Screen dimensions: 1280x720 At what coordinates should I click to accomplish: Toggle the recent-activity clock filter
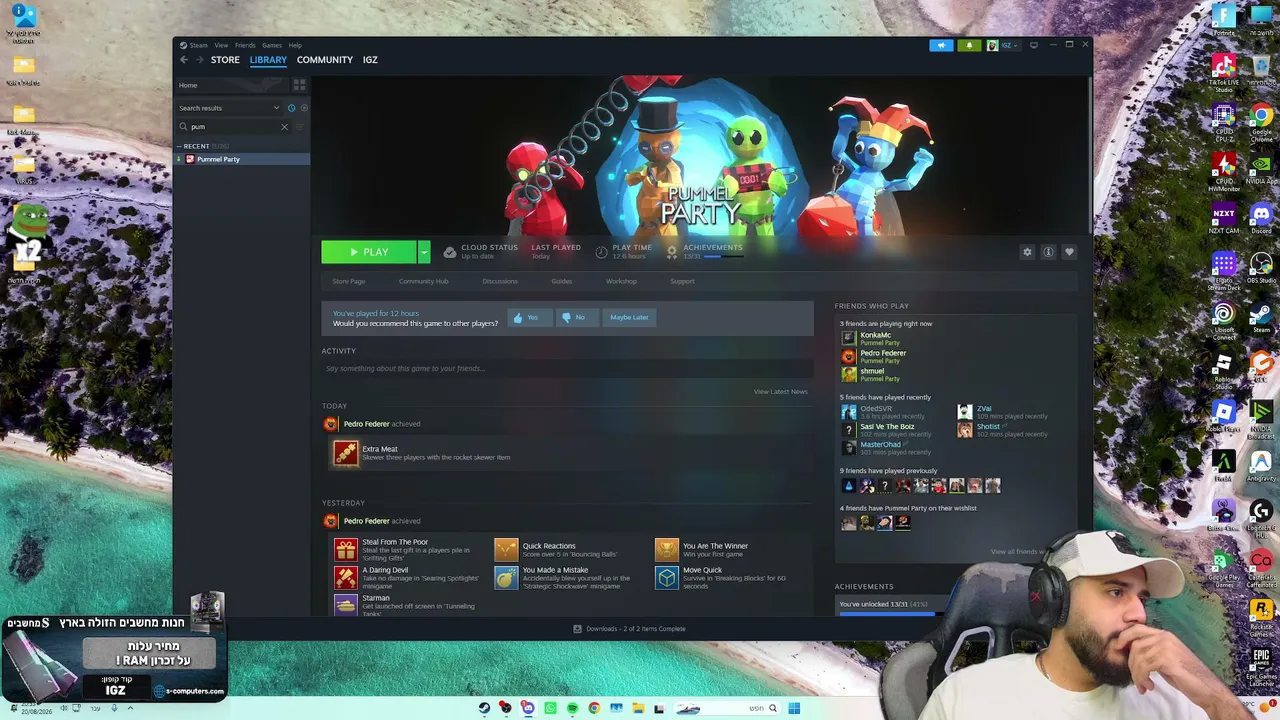pyautogui.click(x=291, y=108)
